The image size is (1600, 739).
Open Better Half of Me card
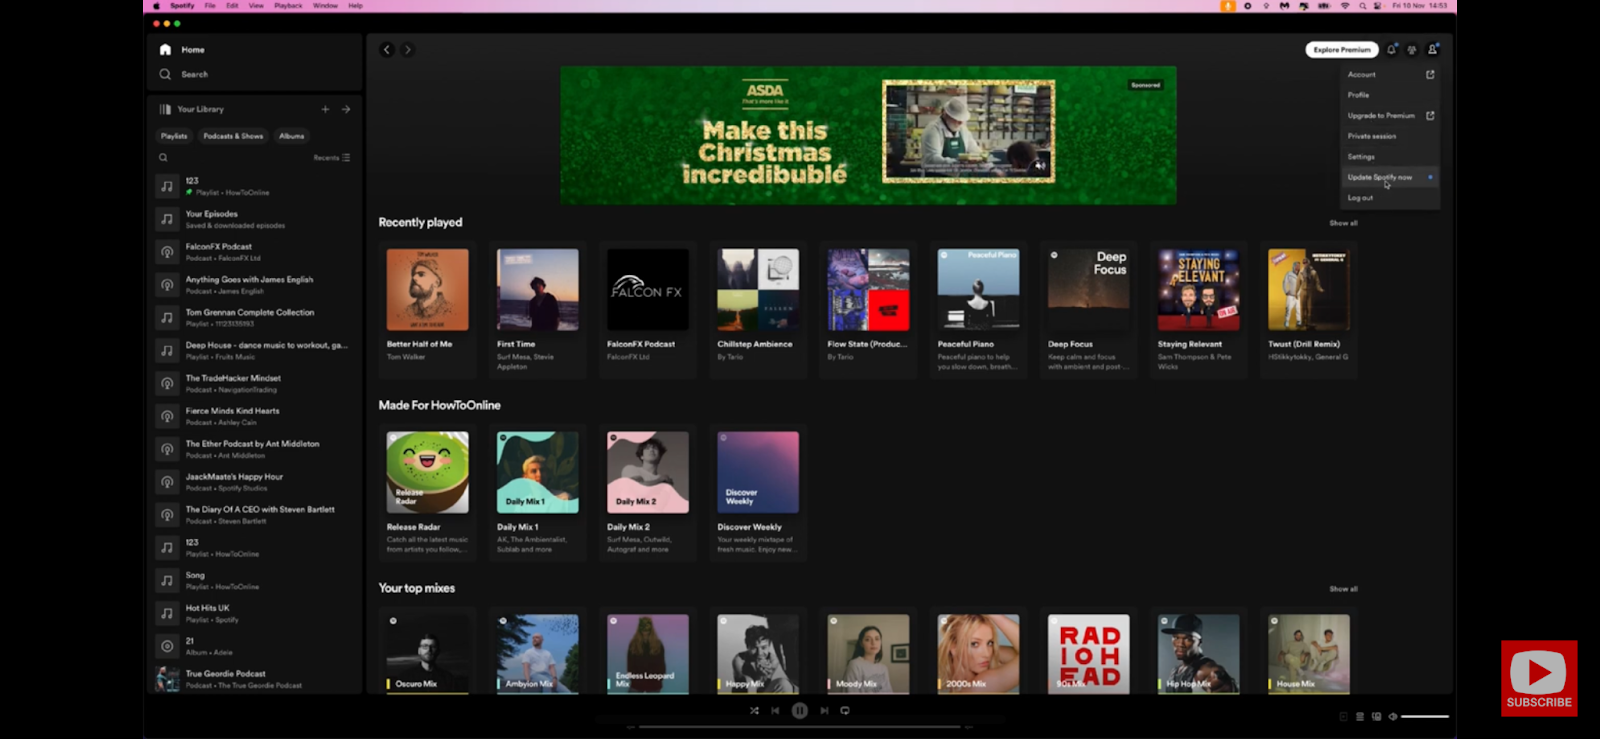[x=428, y=308]
